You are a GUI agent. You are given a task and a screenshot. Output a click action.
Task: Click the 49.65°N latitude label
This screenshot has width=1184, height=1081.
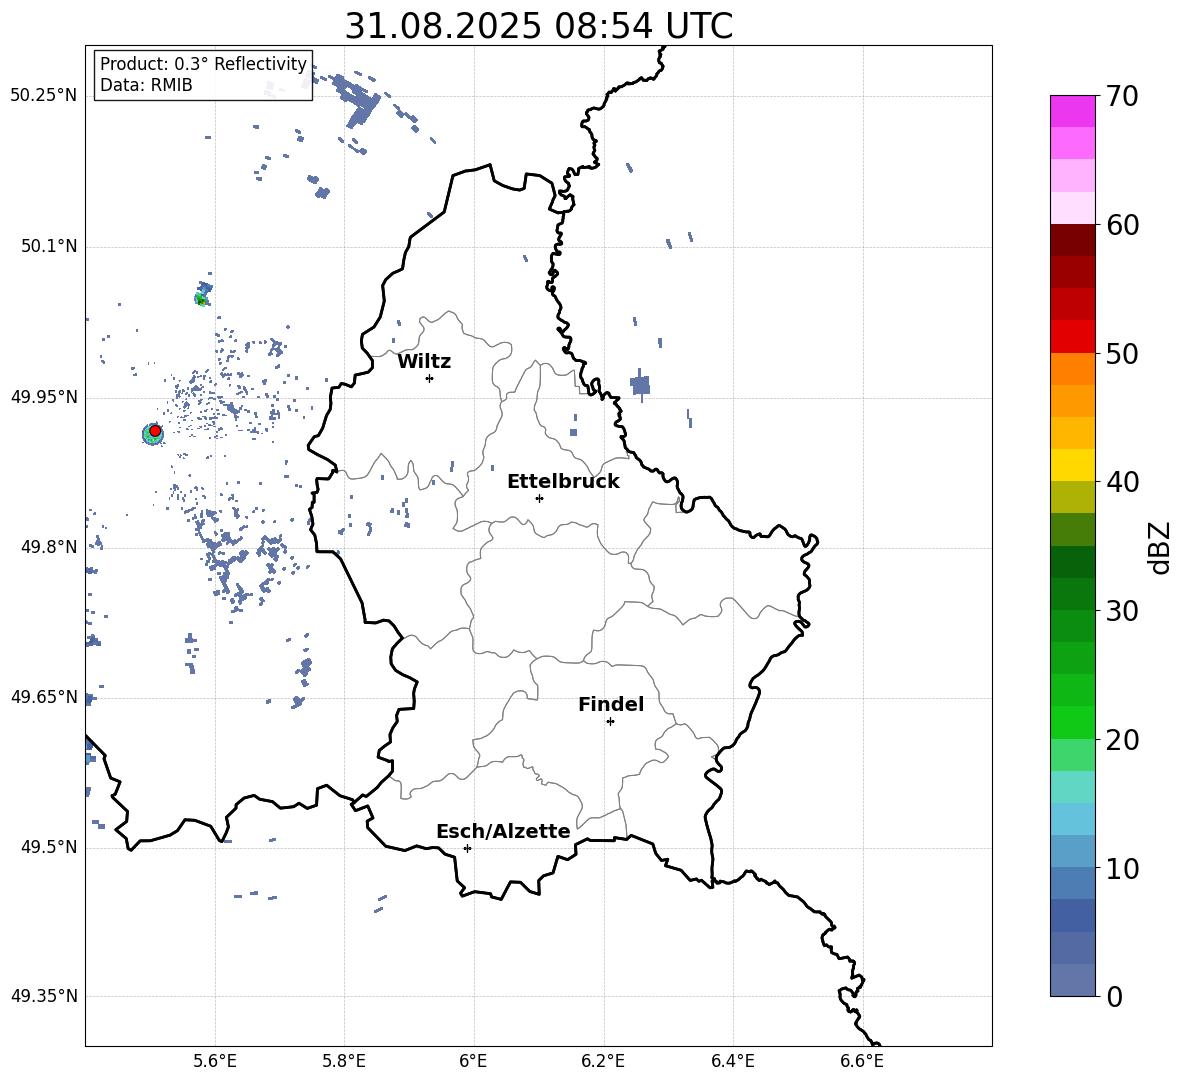(x=44, y=696)
